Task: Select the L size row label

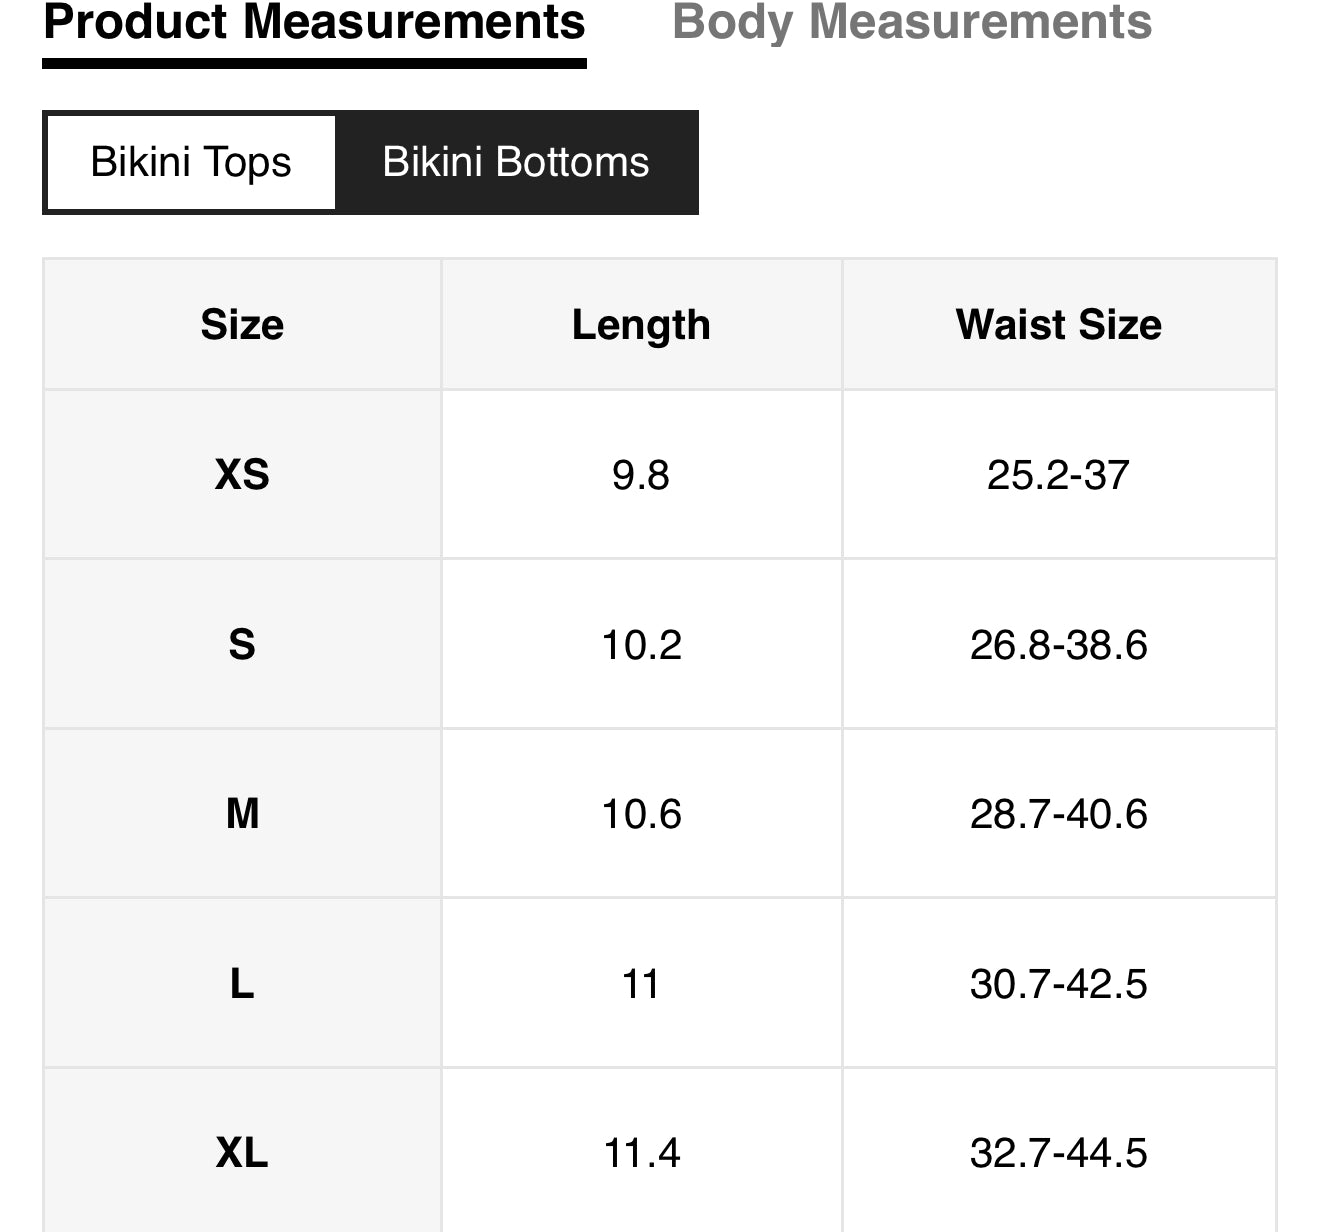Action: click(x=242, y=983)
